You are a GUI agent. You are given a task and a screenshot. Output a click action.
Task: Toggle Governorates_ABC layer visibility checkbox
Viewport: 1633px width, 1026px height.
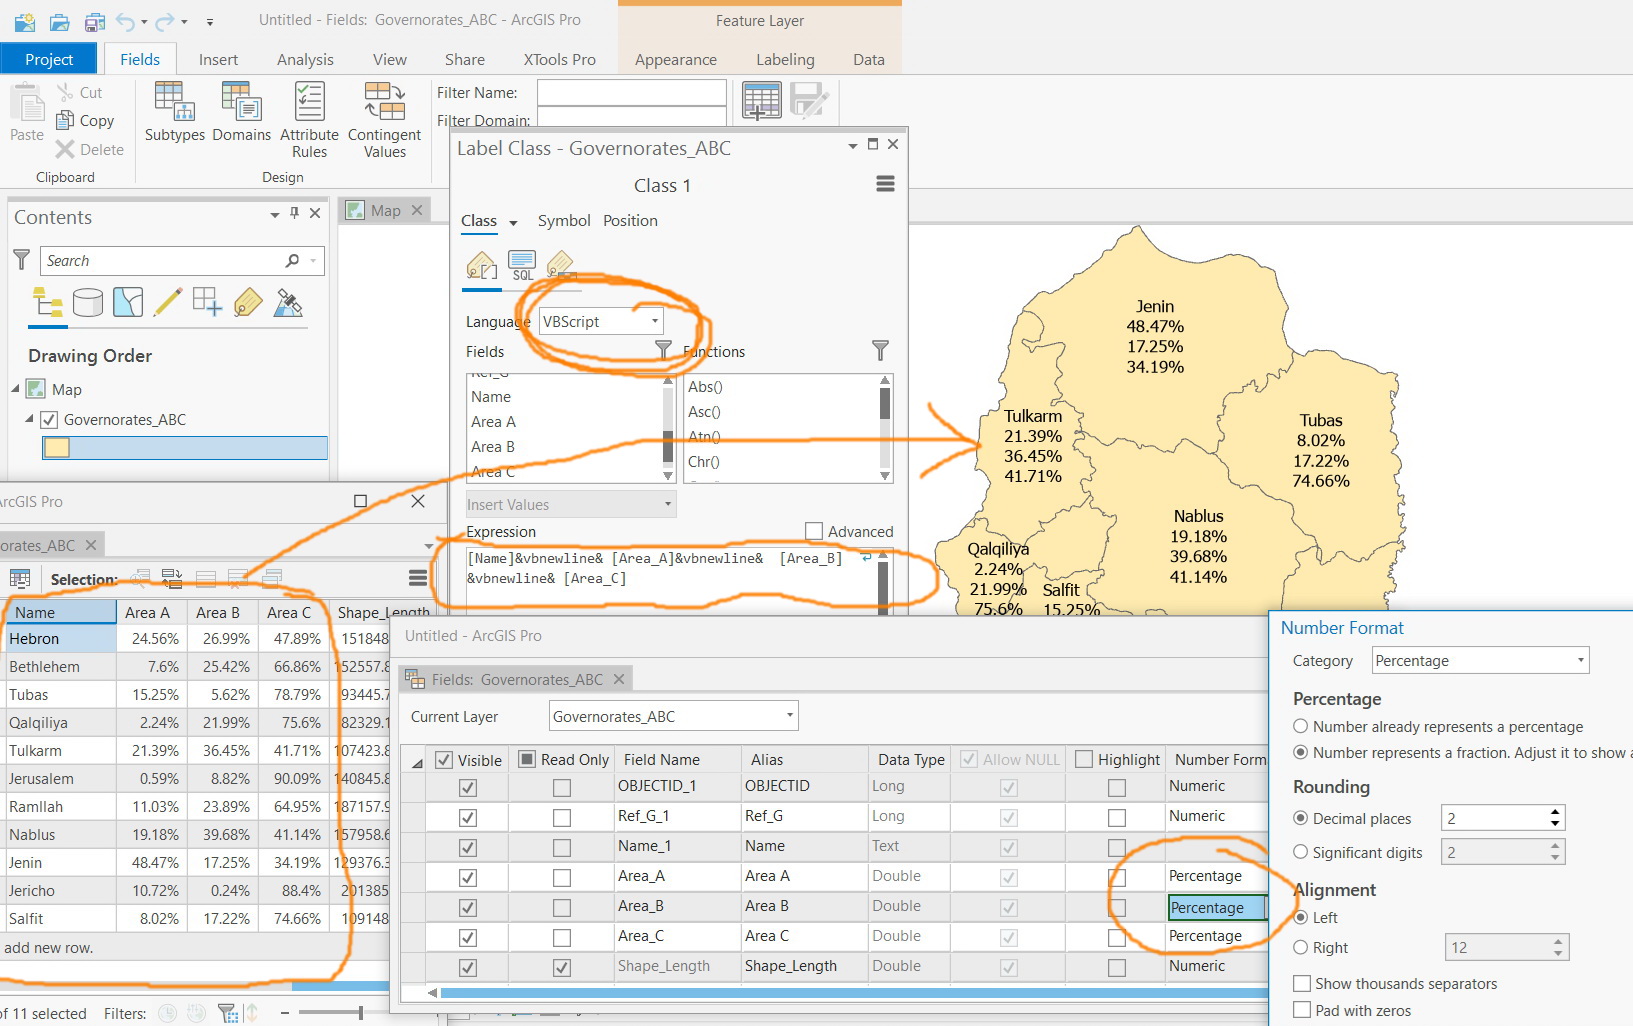click(49, 420)
